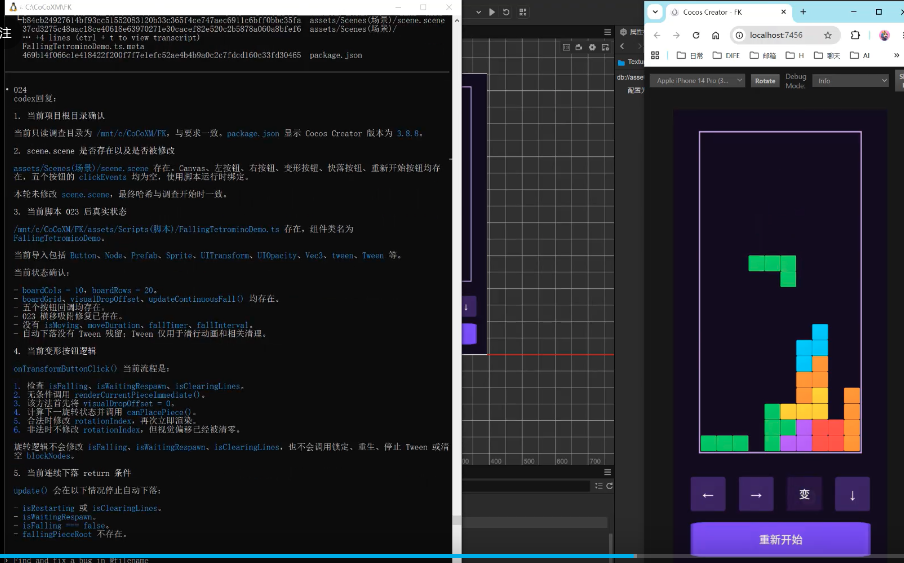Go forward in the browser
The height and width of the screenshot is (563, 904).
coord(676,35)
